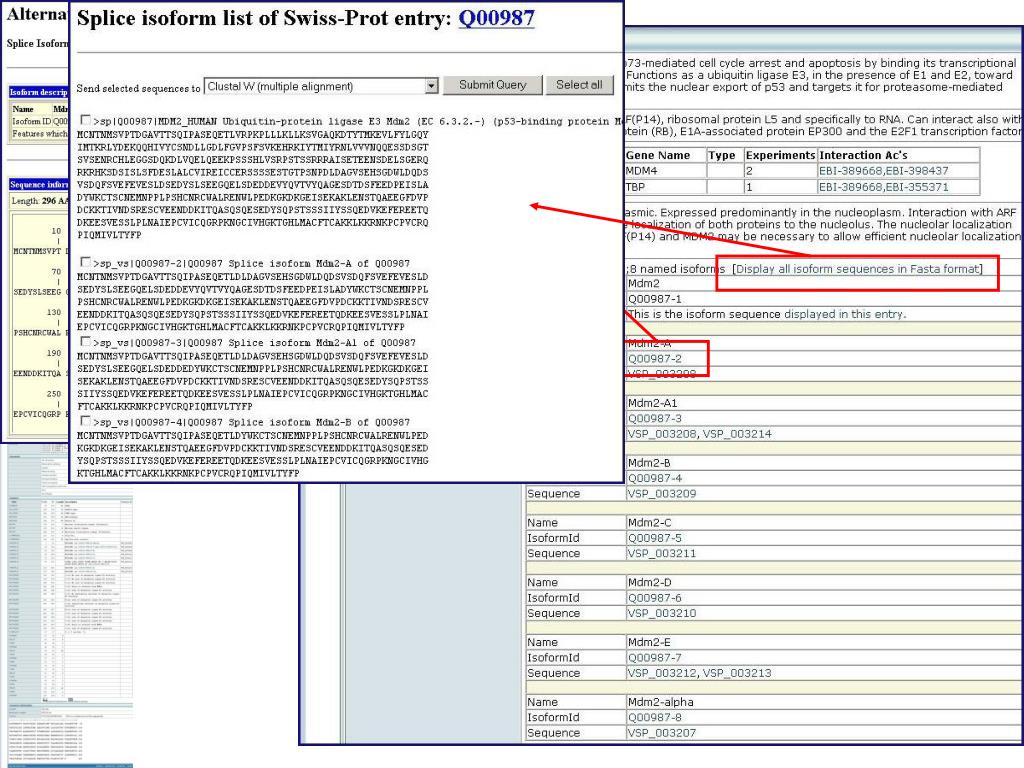
Task: Click the Mdm2-B isoform name in table
Action: tap(649, 463)
